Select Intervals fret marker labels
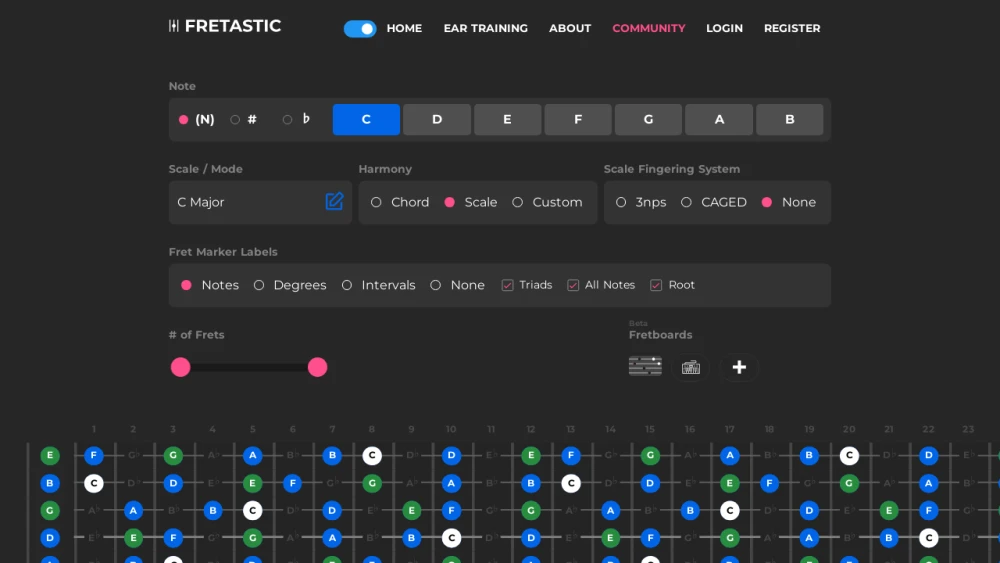The image size is (1000, 563). [x=347, y=285]
